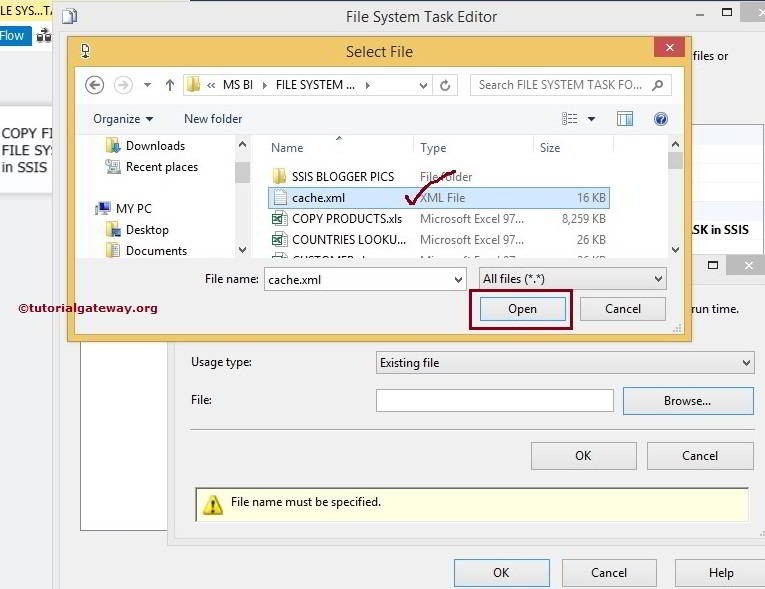Viewport: 765px width, 589px height.
Task: Click the COPY PRODUCTS Excel icon
Action: tap(279, 218)
